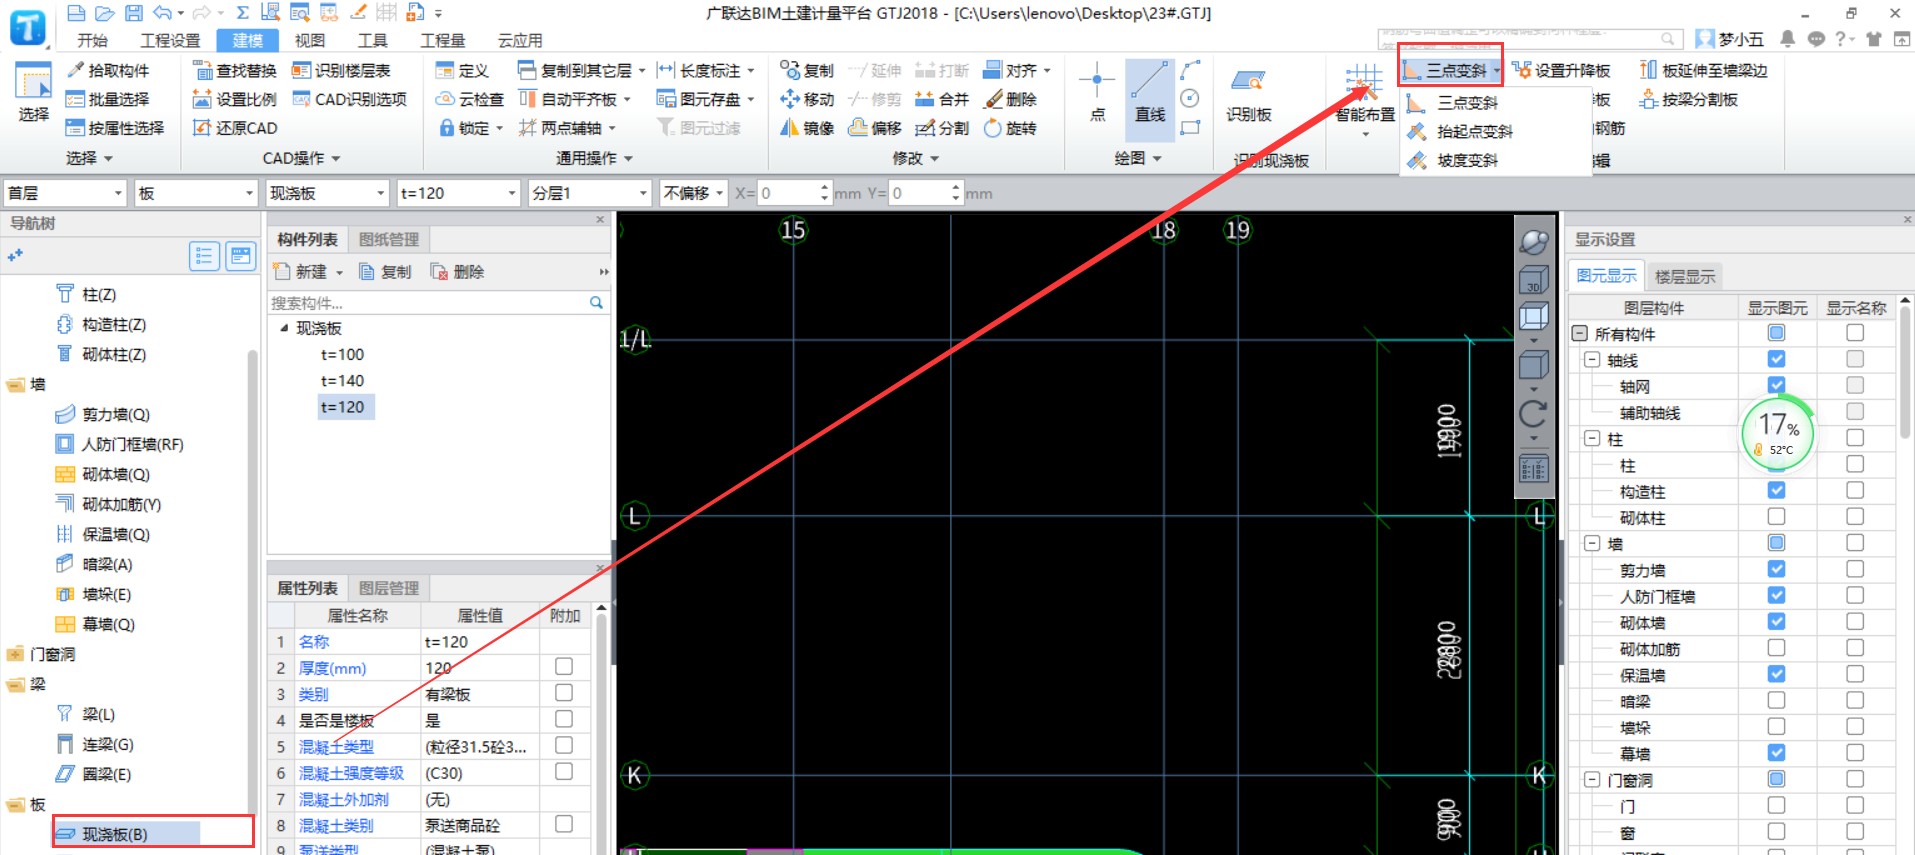Click the 复制 button in component list
This screenshot has height=855, width=1915.
385,272
